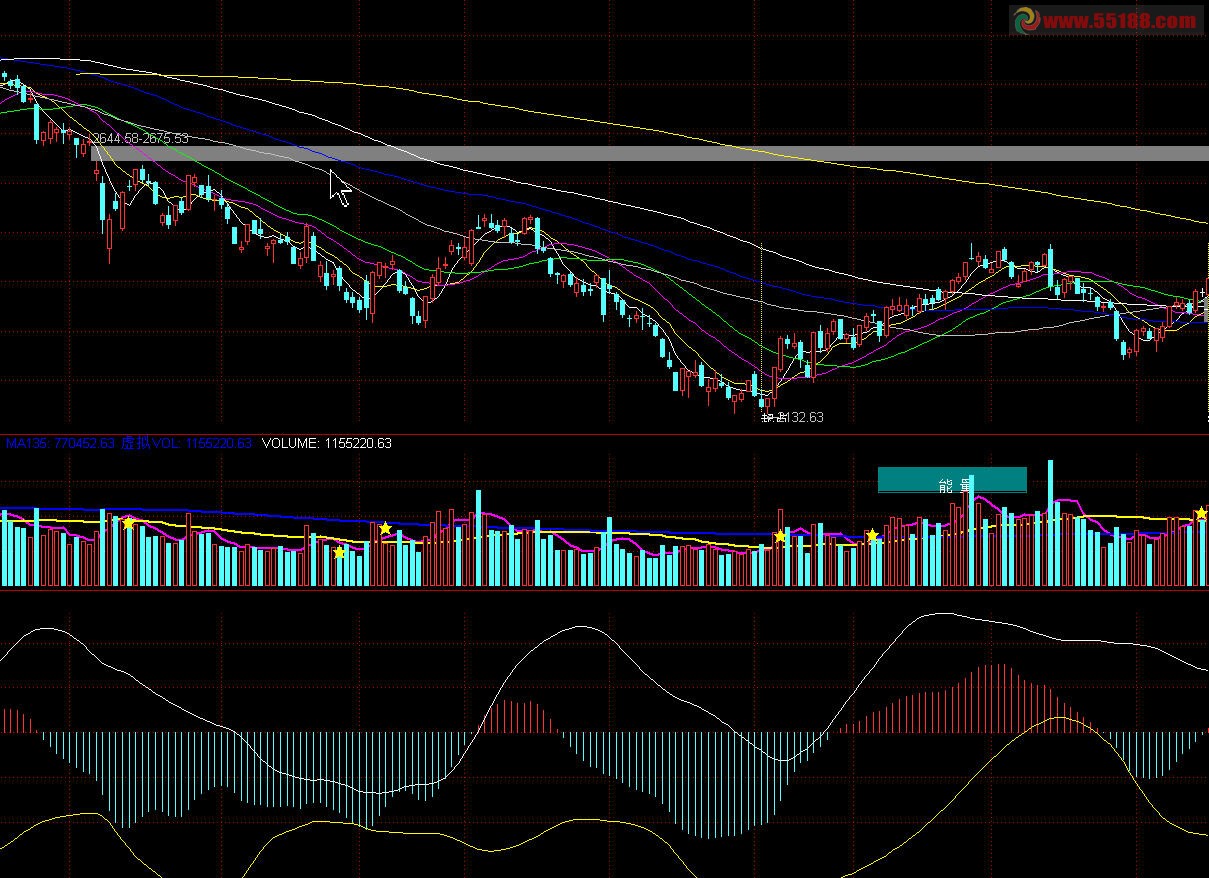Click the 2644.58-2675.53 price range label
Screen dimensions: 1209x878
click(x=140, y=138)
